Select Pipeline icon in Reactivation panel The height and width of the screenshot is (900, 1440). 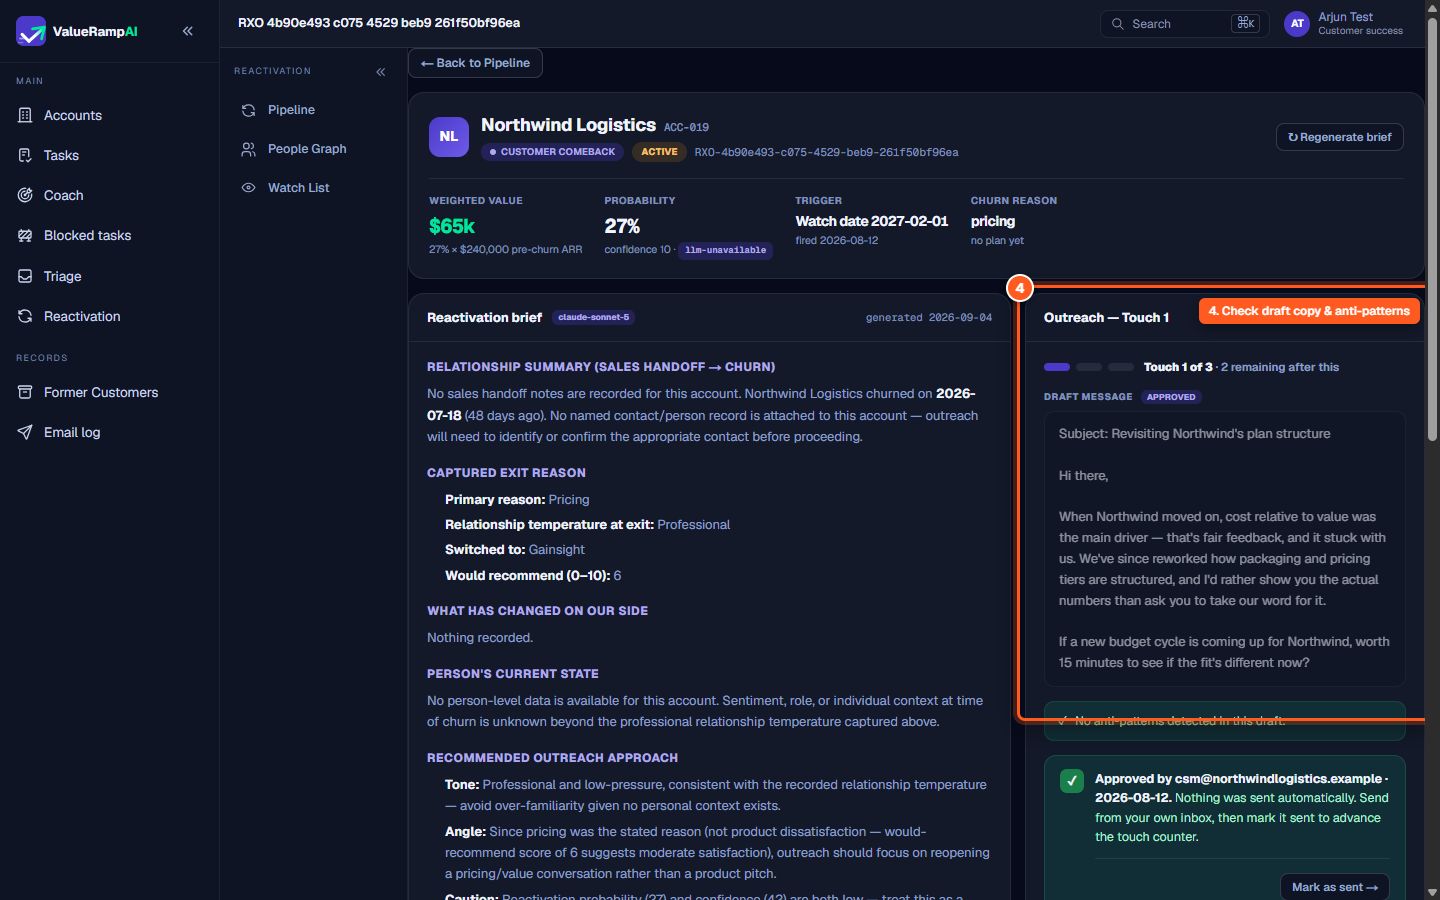coord(248,110)
